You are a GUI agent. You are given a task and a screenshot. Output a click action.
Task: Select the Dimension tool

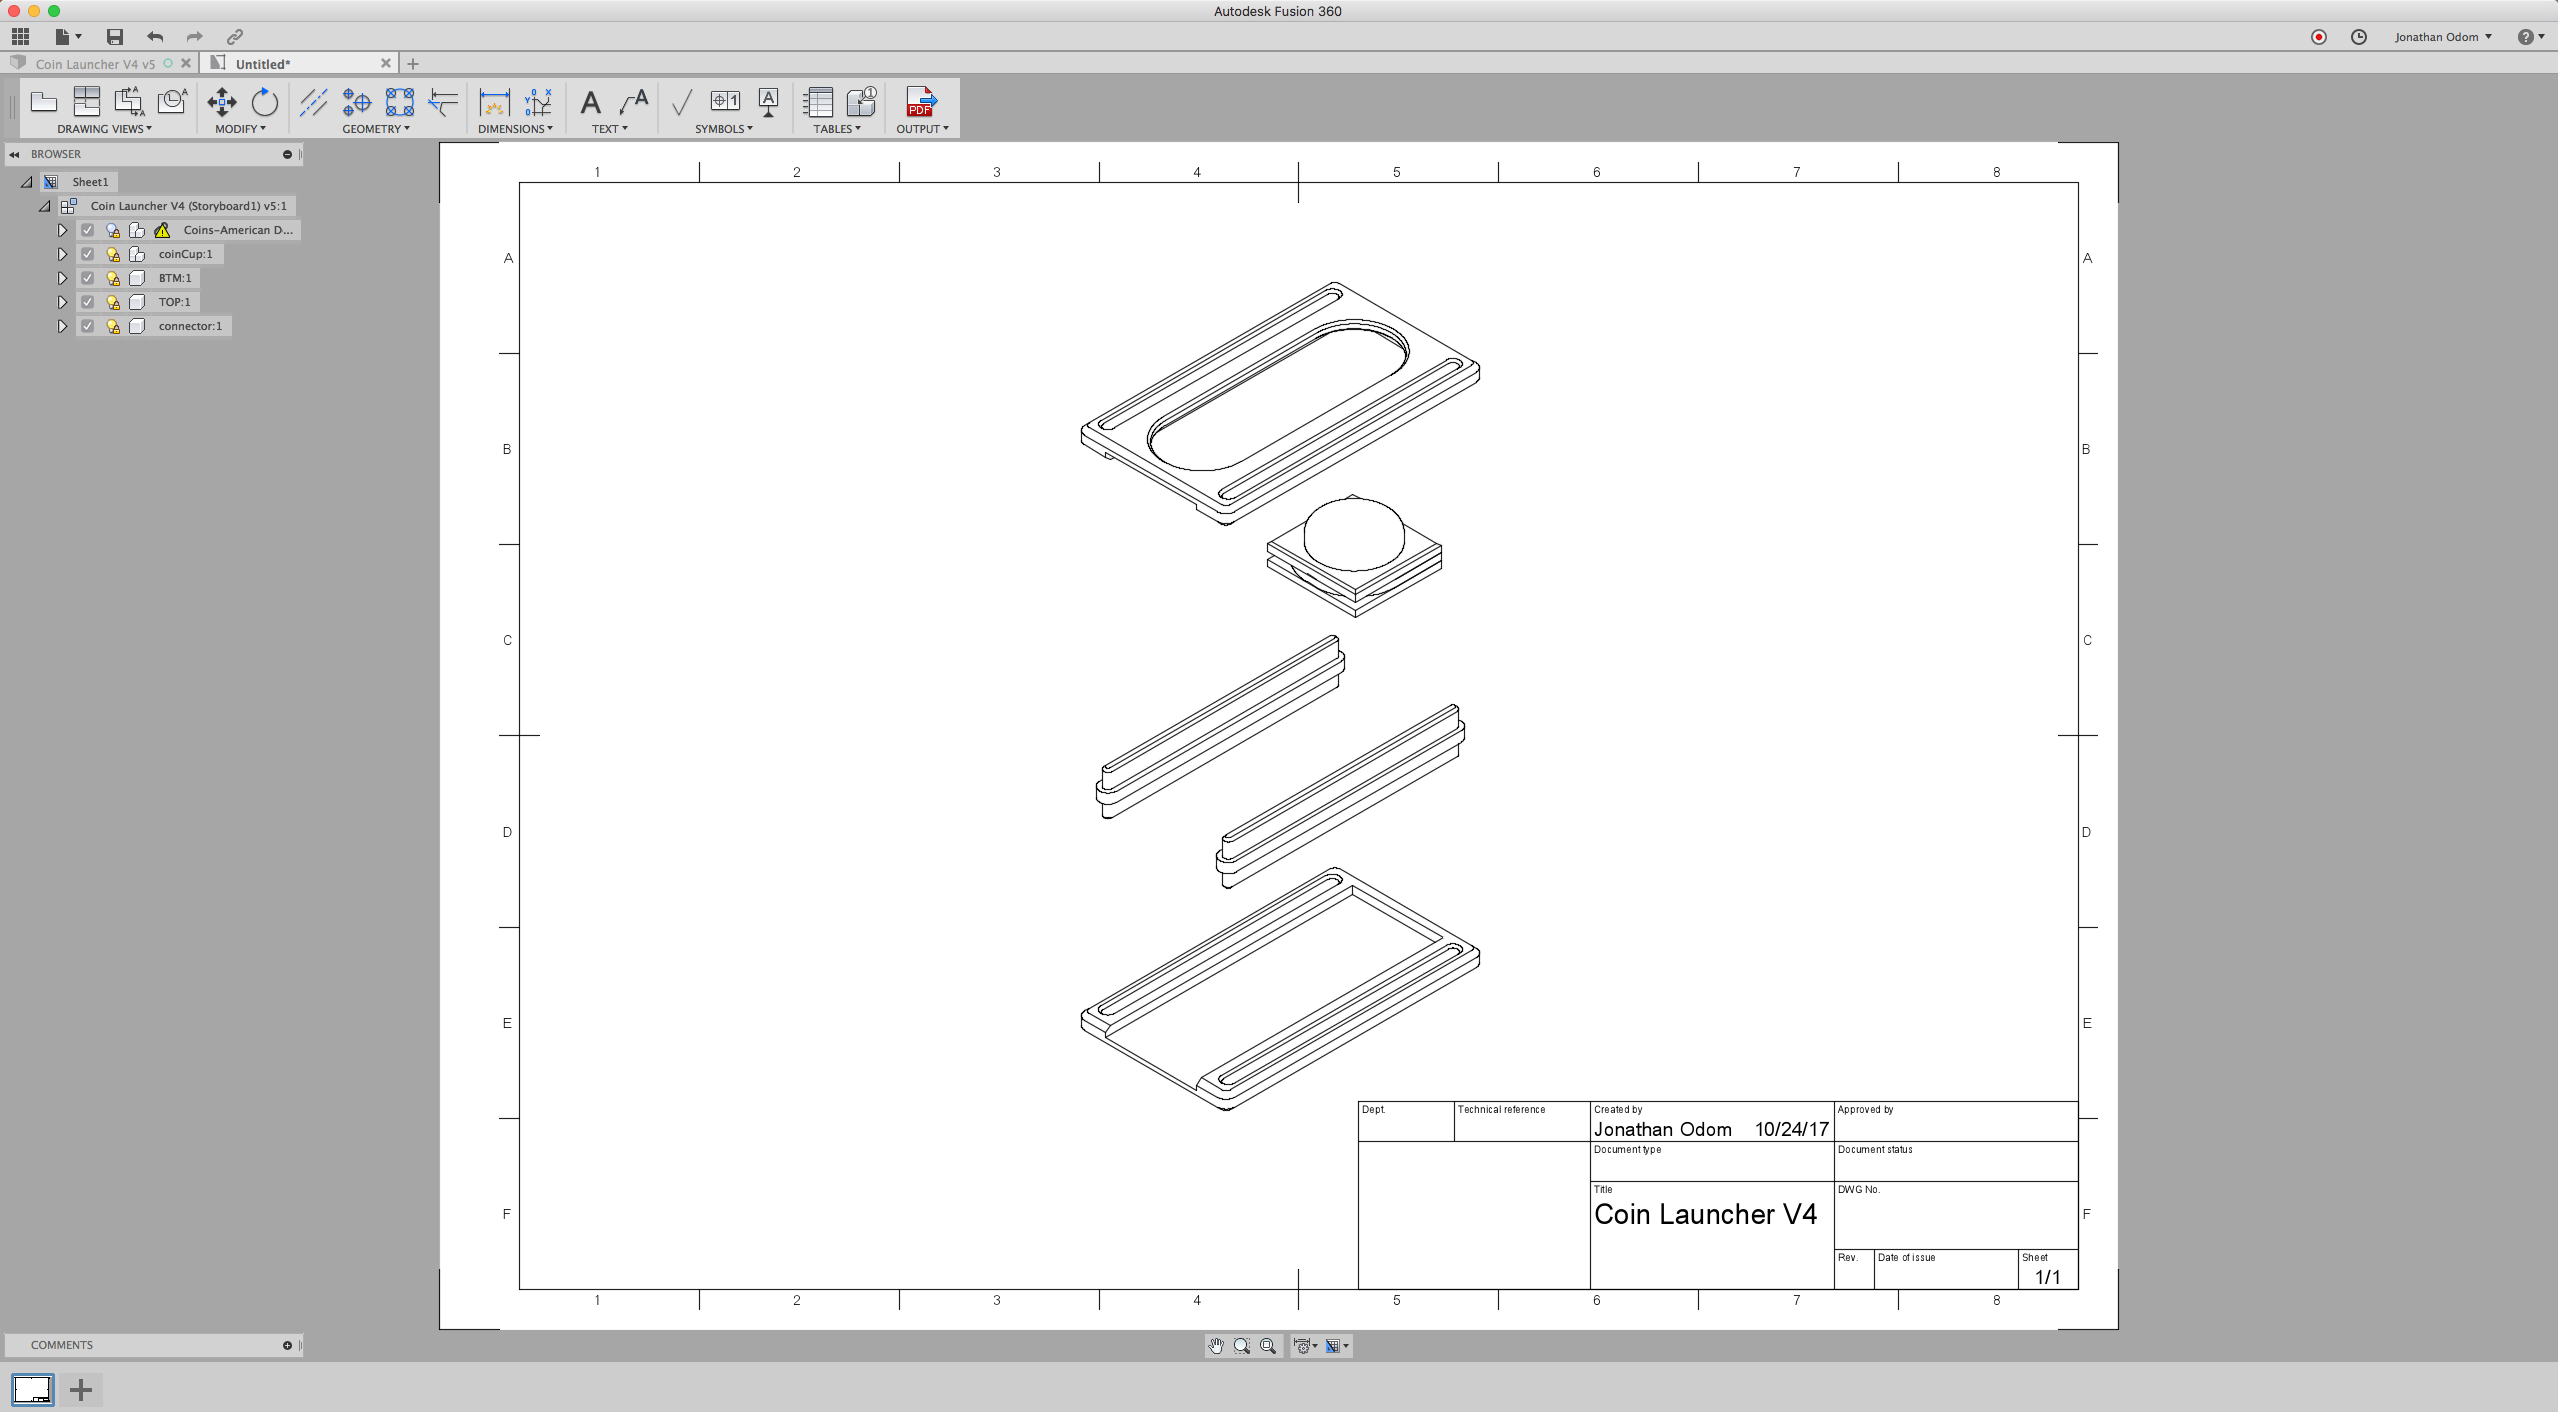coord(493,103)
